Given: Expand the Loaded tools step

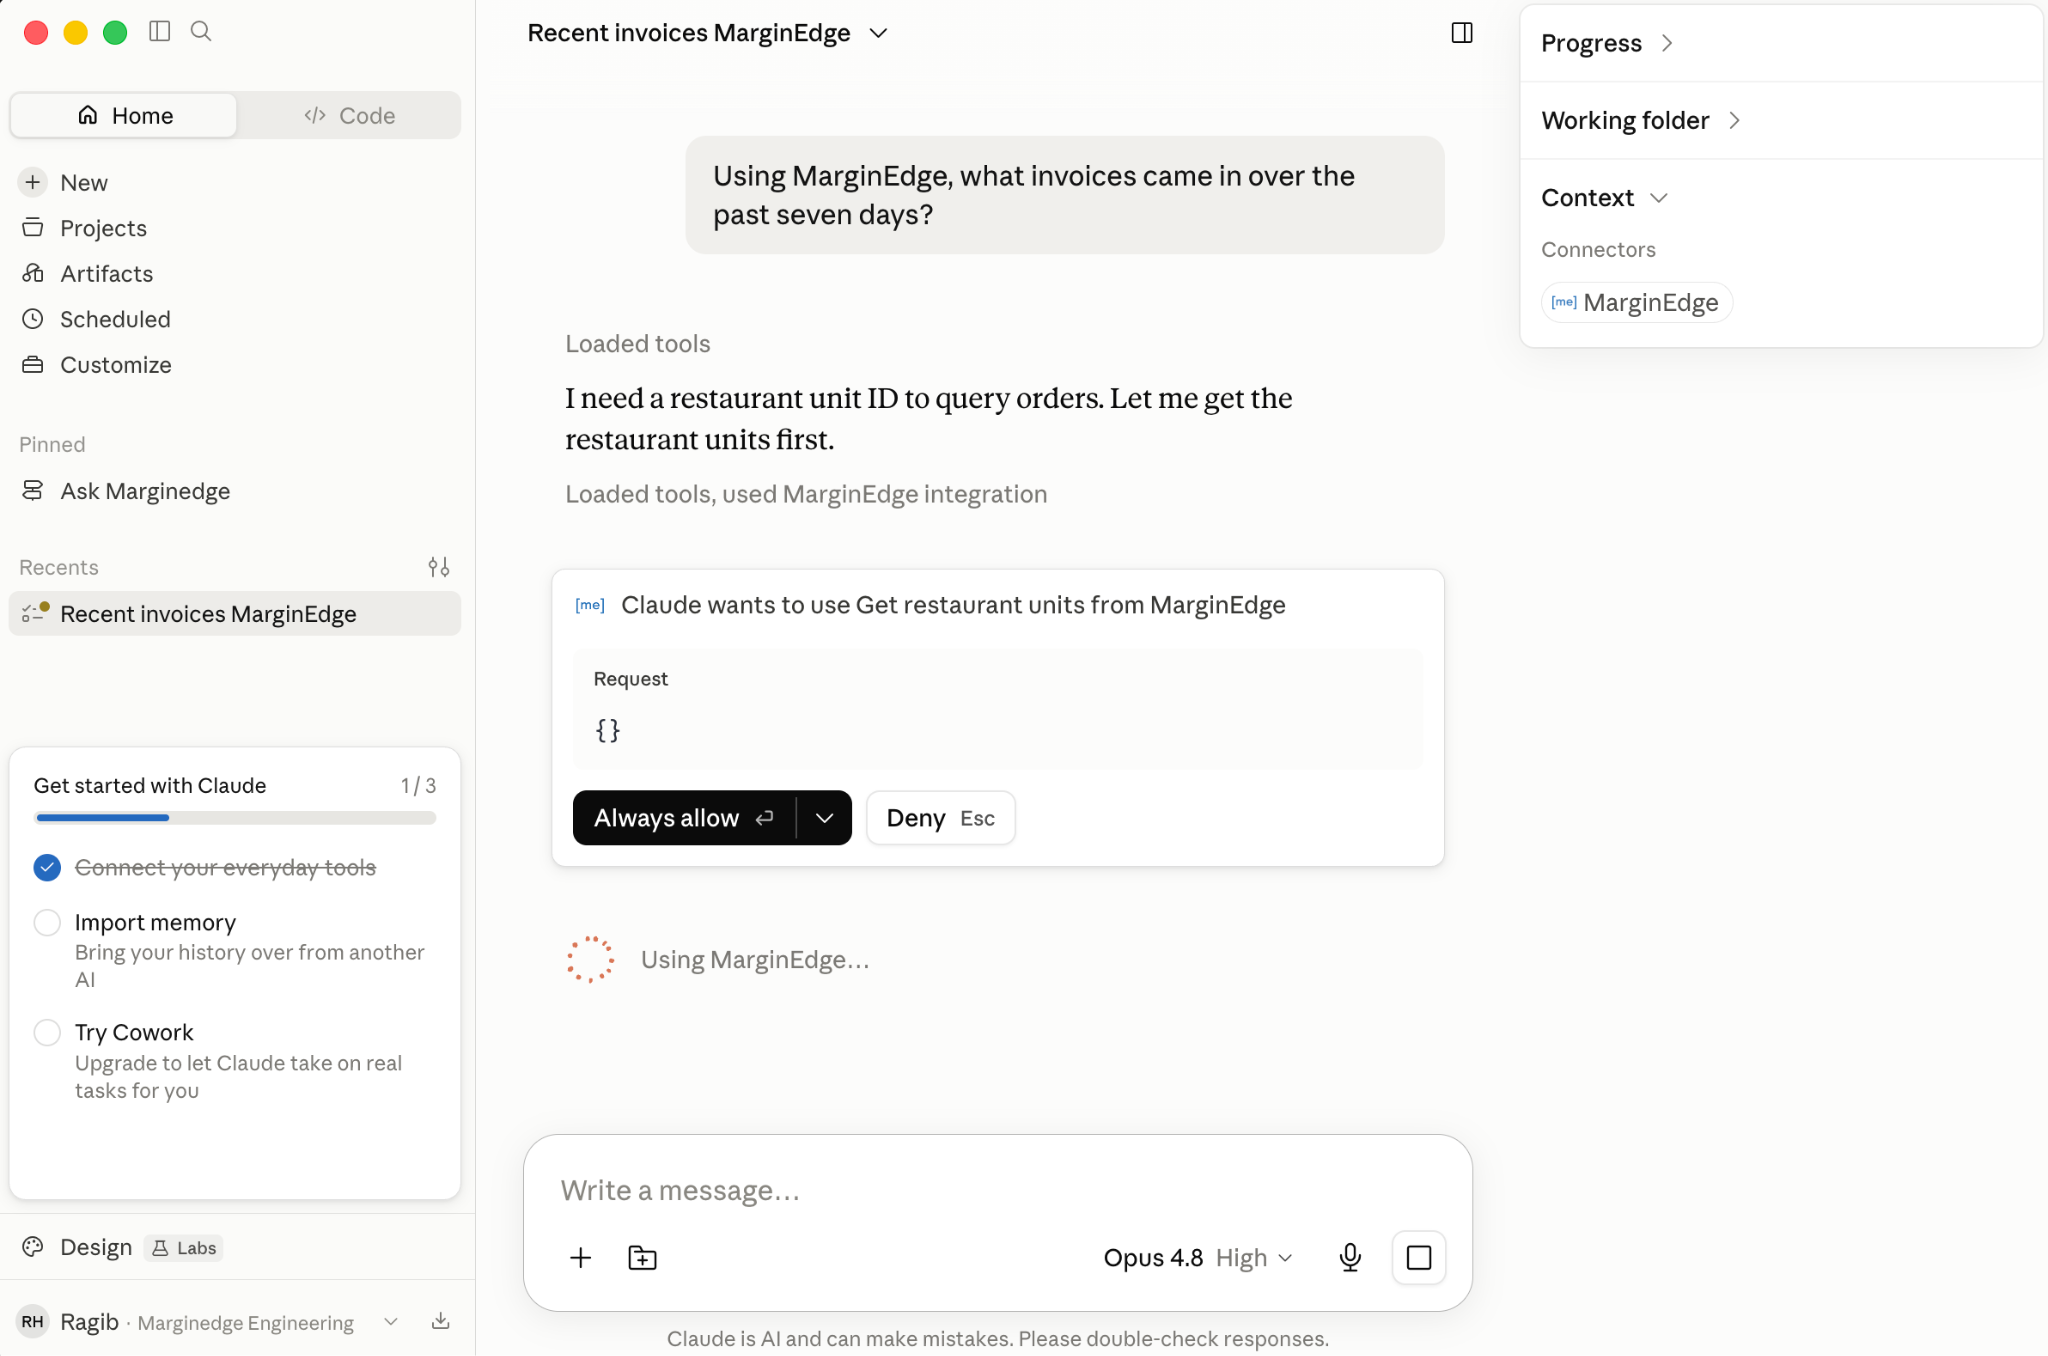Looking at the screenshot, I should [638, 344].
